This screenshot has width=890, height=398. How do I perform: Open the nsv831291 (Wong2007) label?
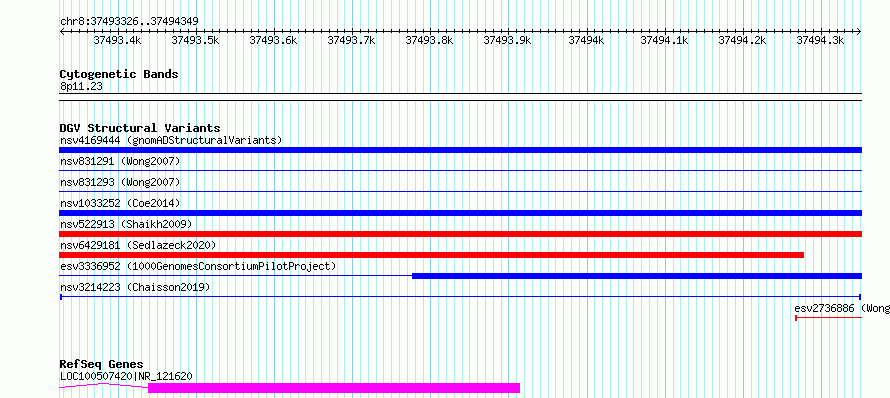click(120, 161)
